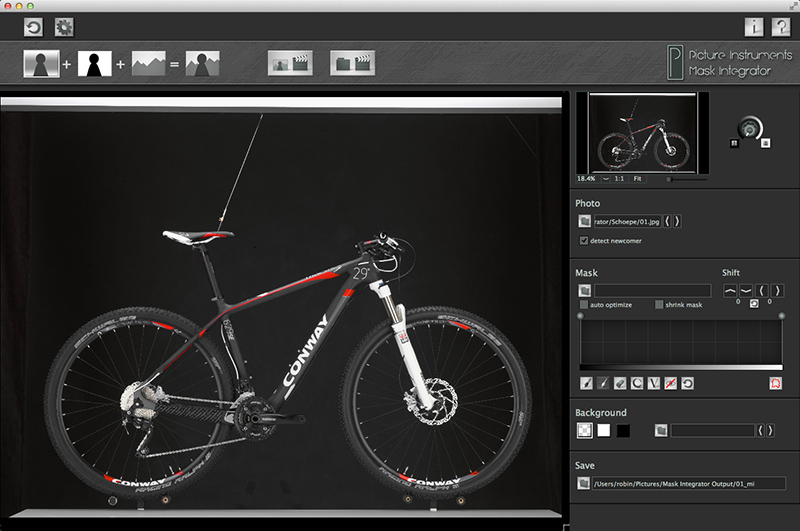Click the V-shaped mask tool icon
This screenshot has height=531, width=800.
654,383
